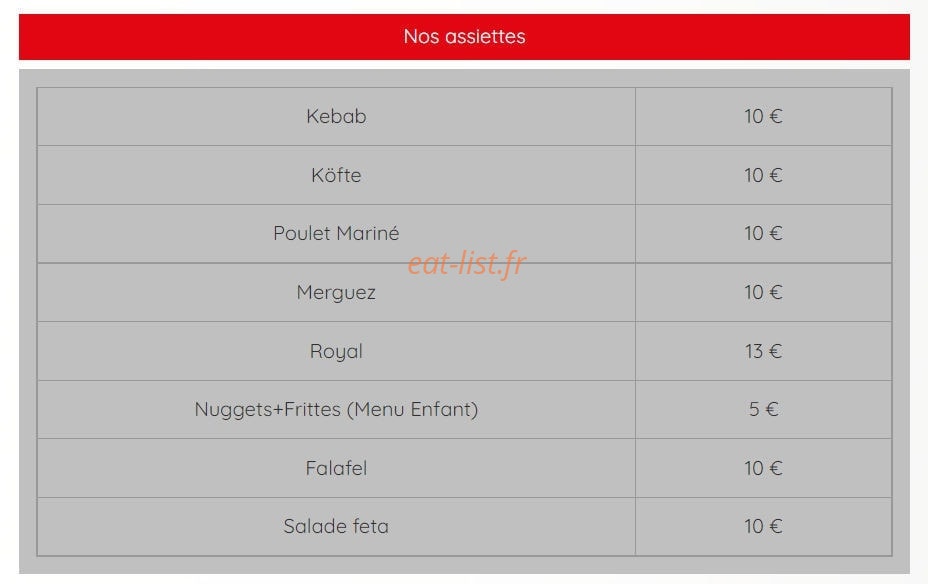Image resolution: width=928 pixels, height=584 pixels.
Task: Click the Poulet Mariné 10 € price
Action: coord(763,233)
